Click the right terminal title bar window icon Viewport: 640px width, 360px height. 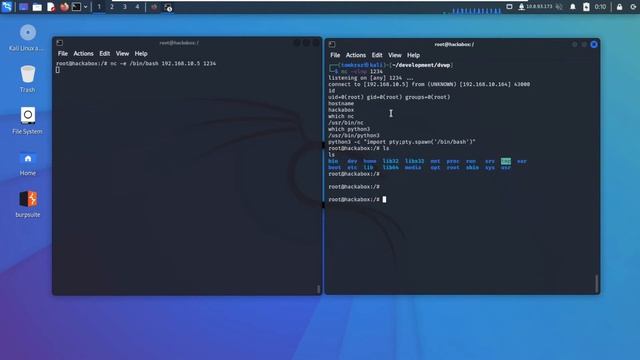(x=332, y=44)
